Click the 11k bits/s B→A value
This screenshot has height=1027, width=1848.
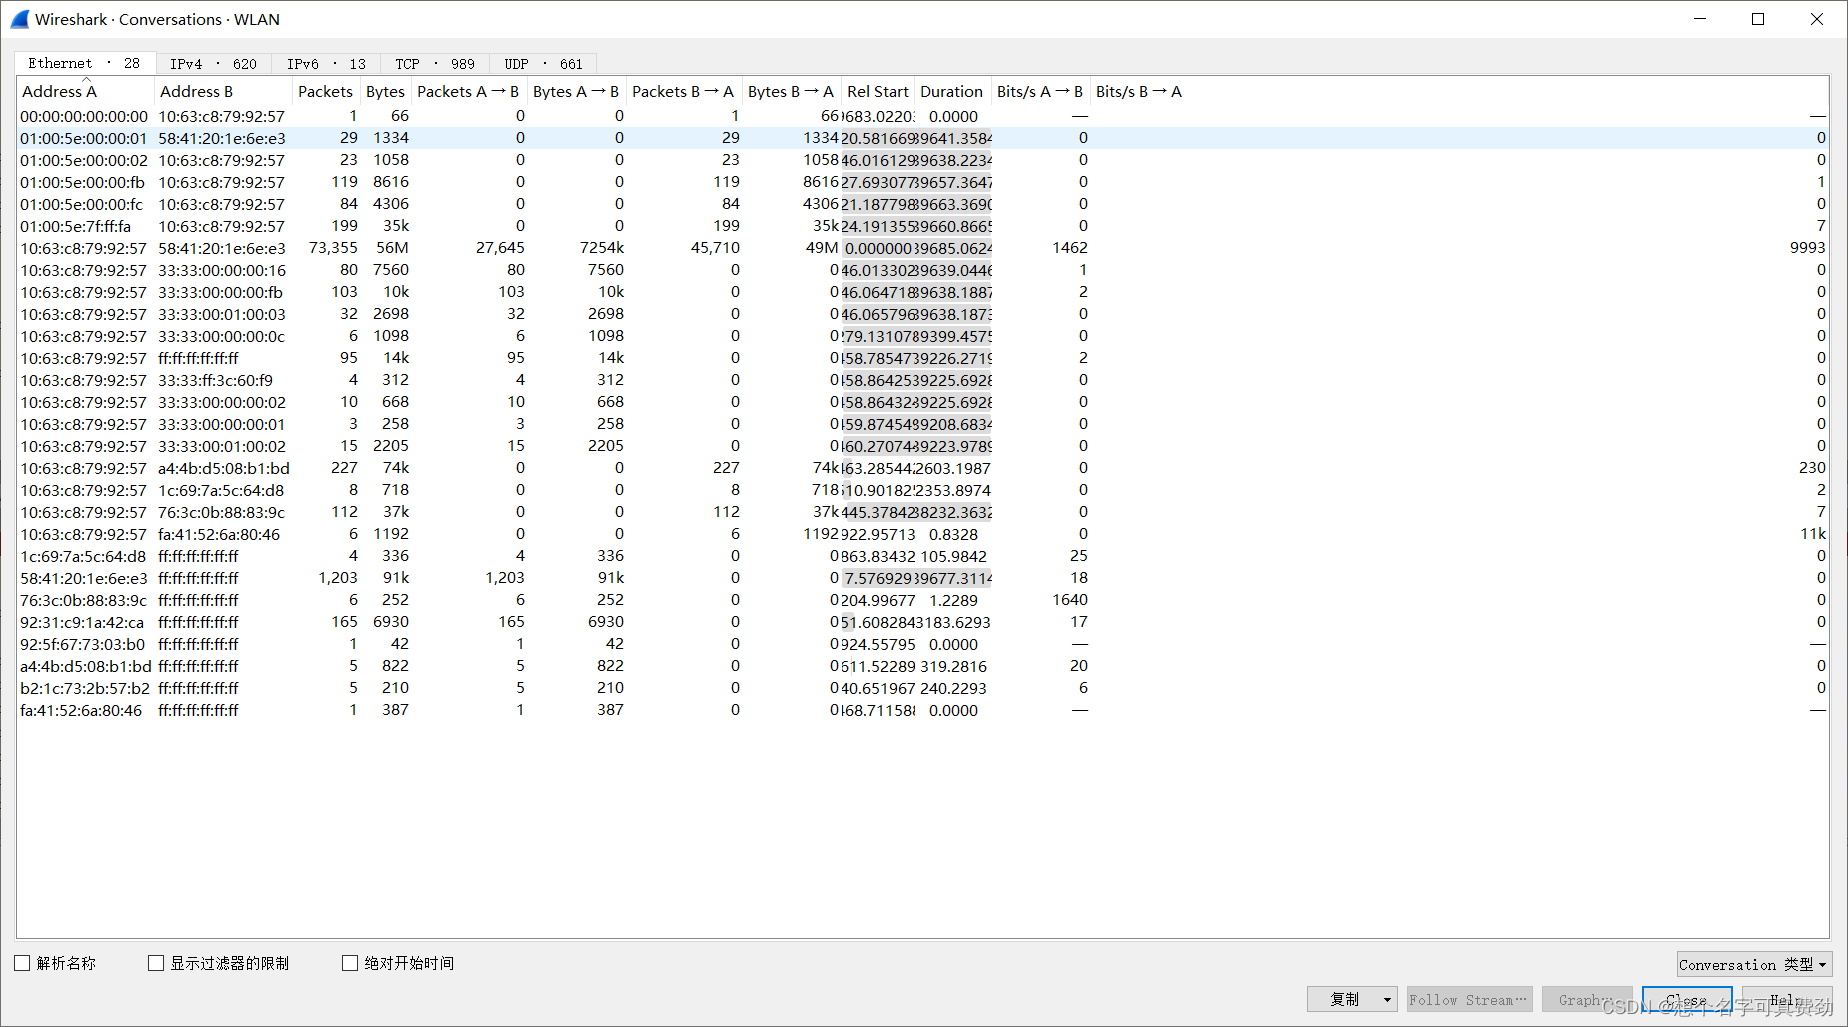(x=1814, y=534)
